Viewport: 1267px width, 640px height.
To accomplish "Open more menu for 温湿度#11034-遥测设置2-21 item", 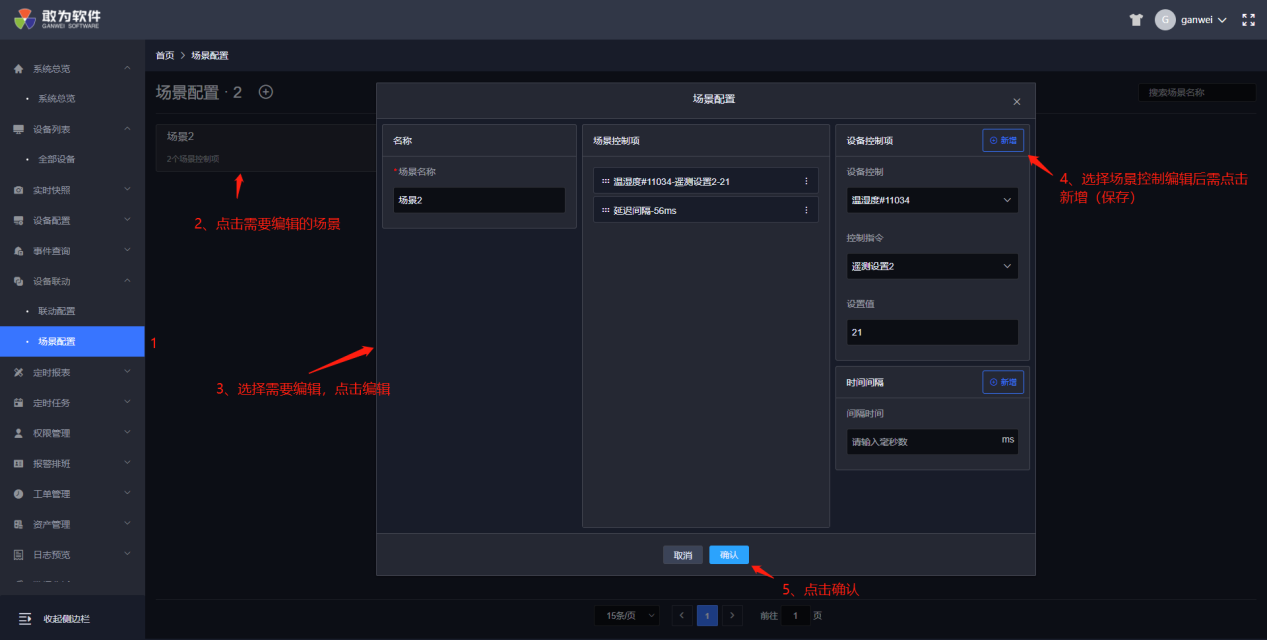I will [806, 181].
